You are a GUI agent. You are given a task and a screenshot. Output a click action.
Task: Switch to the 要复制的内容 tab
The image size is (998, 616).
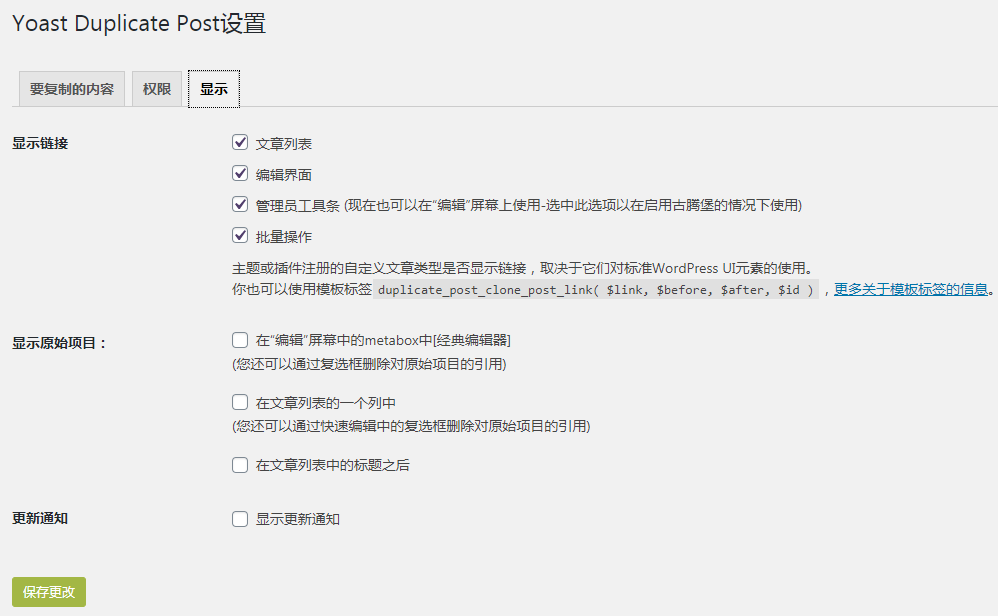point(71,88)
